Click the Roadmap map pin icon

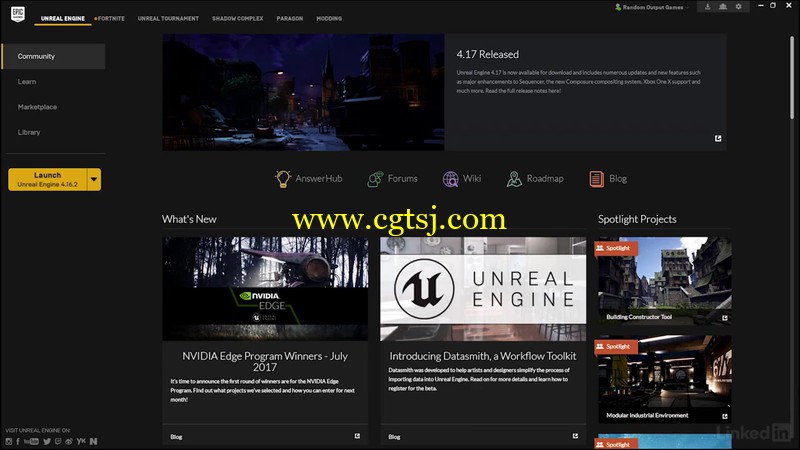514,179
